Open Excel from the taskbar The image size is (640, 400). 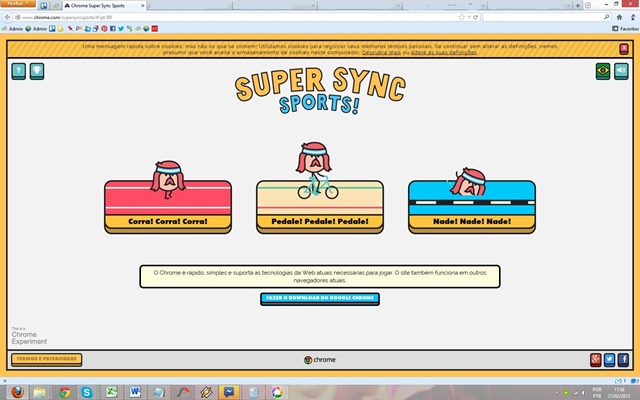click(111, 392)
